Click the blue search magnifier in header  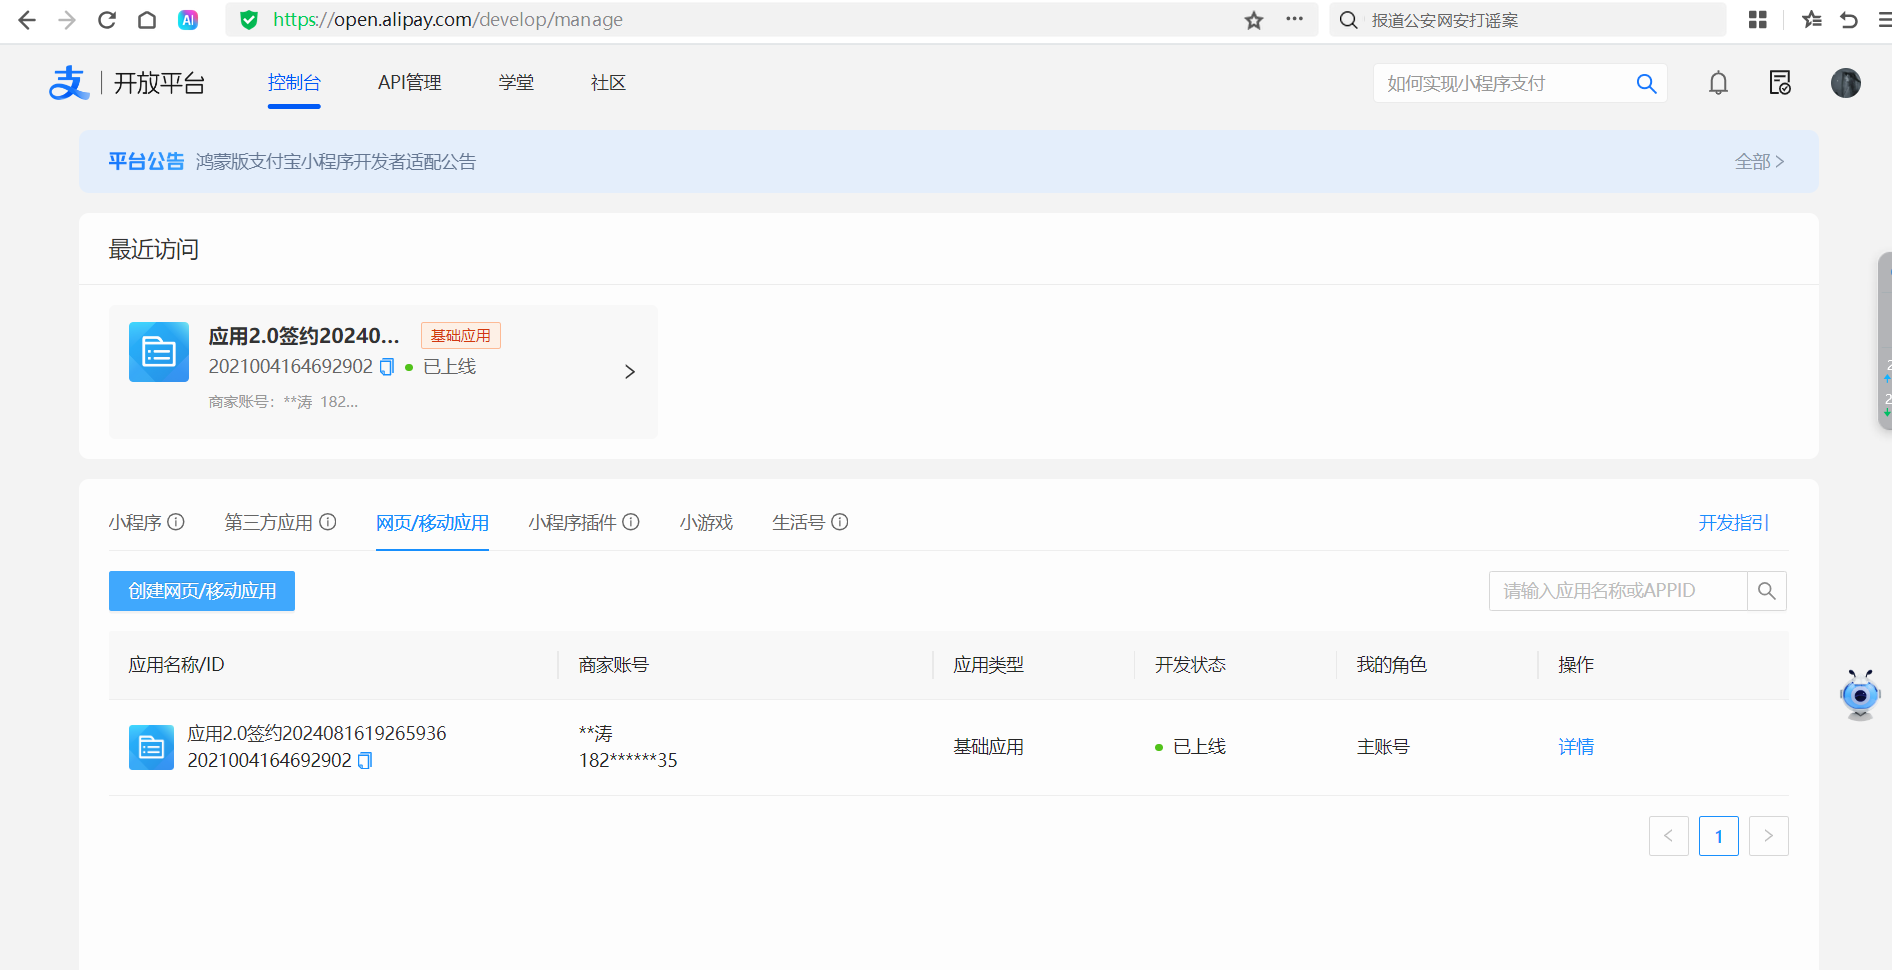(x=1646, y=84)
